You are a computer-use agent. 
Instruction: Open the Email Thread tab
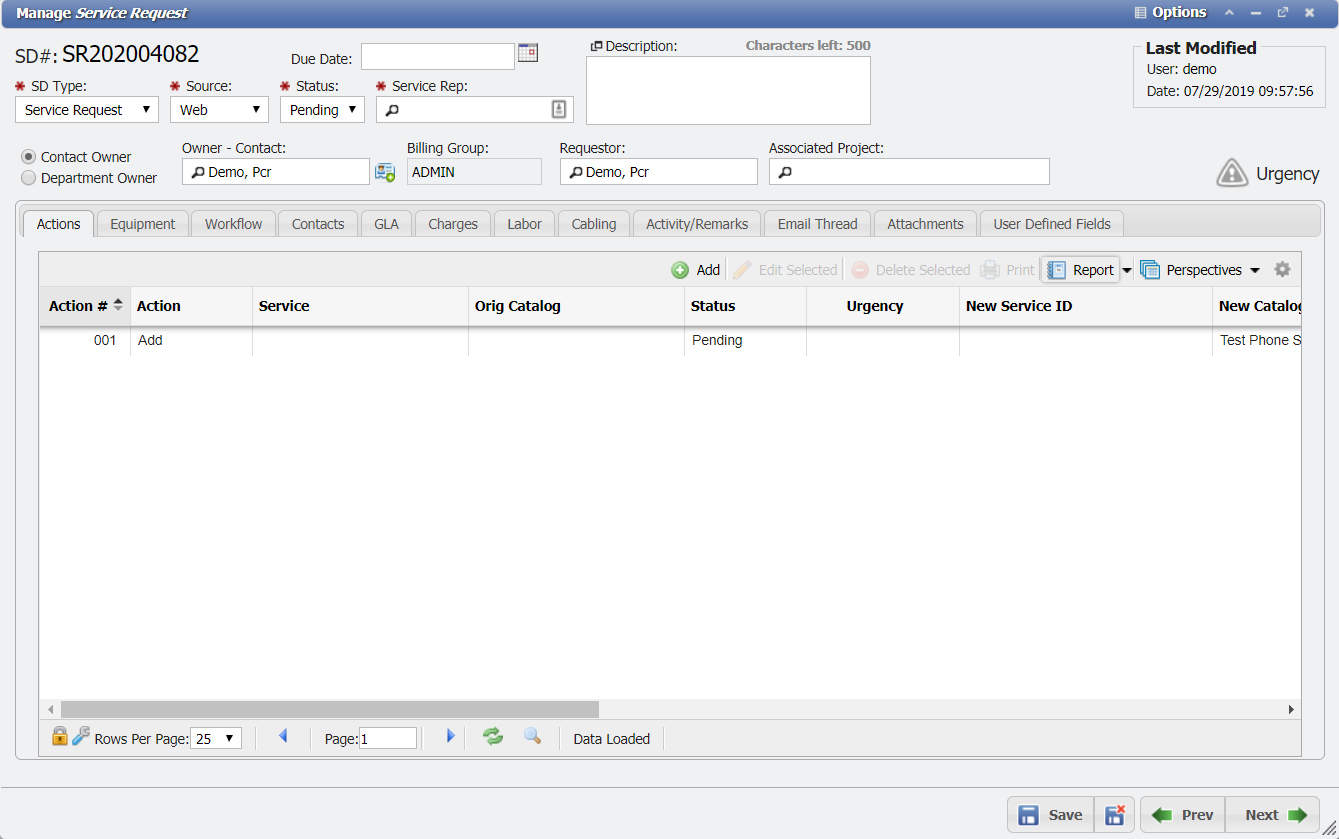click(817, 223)
